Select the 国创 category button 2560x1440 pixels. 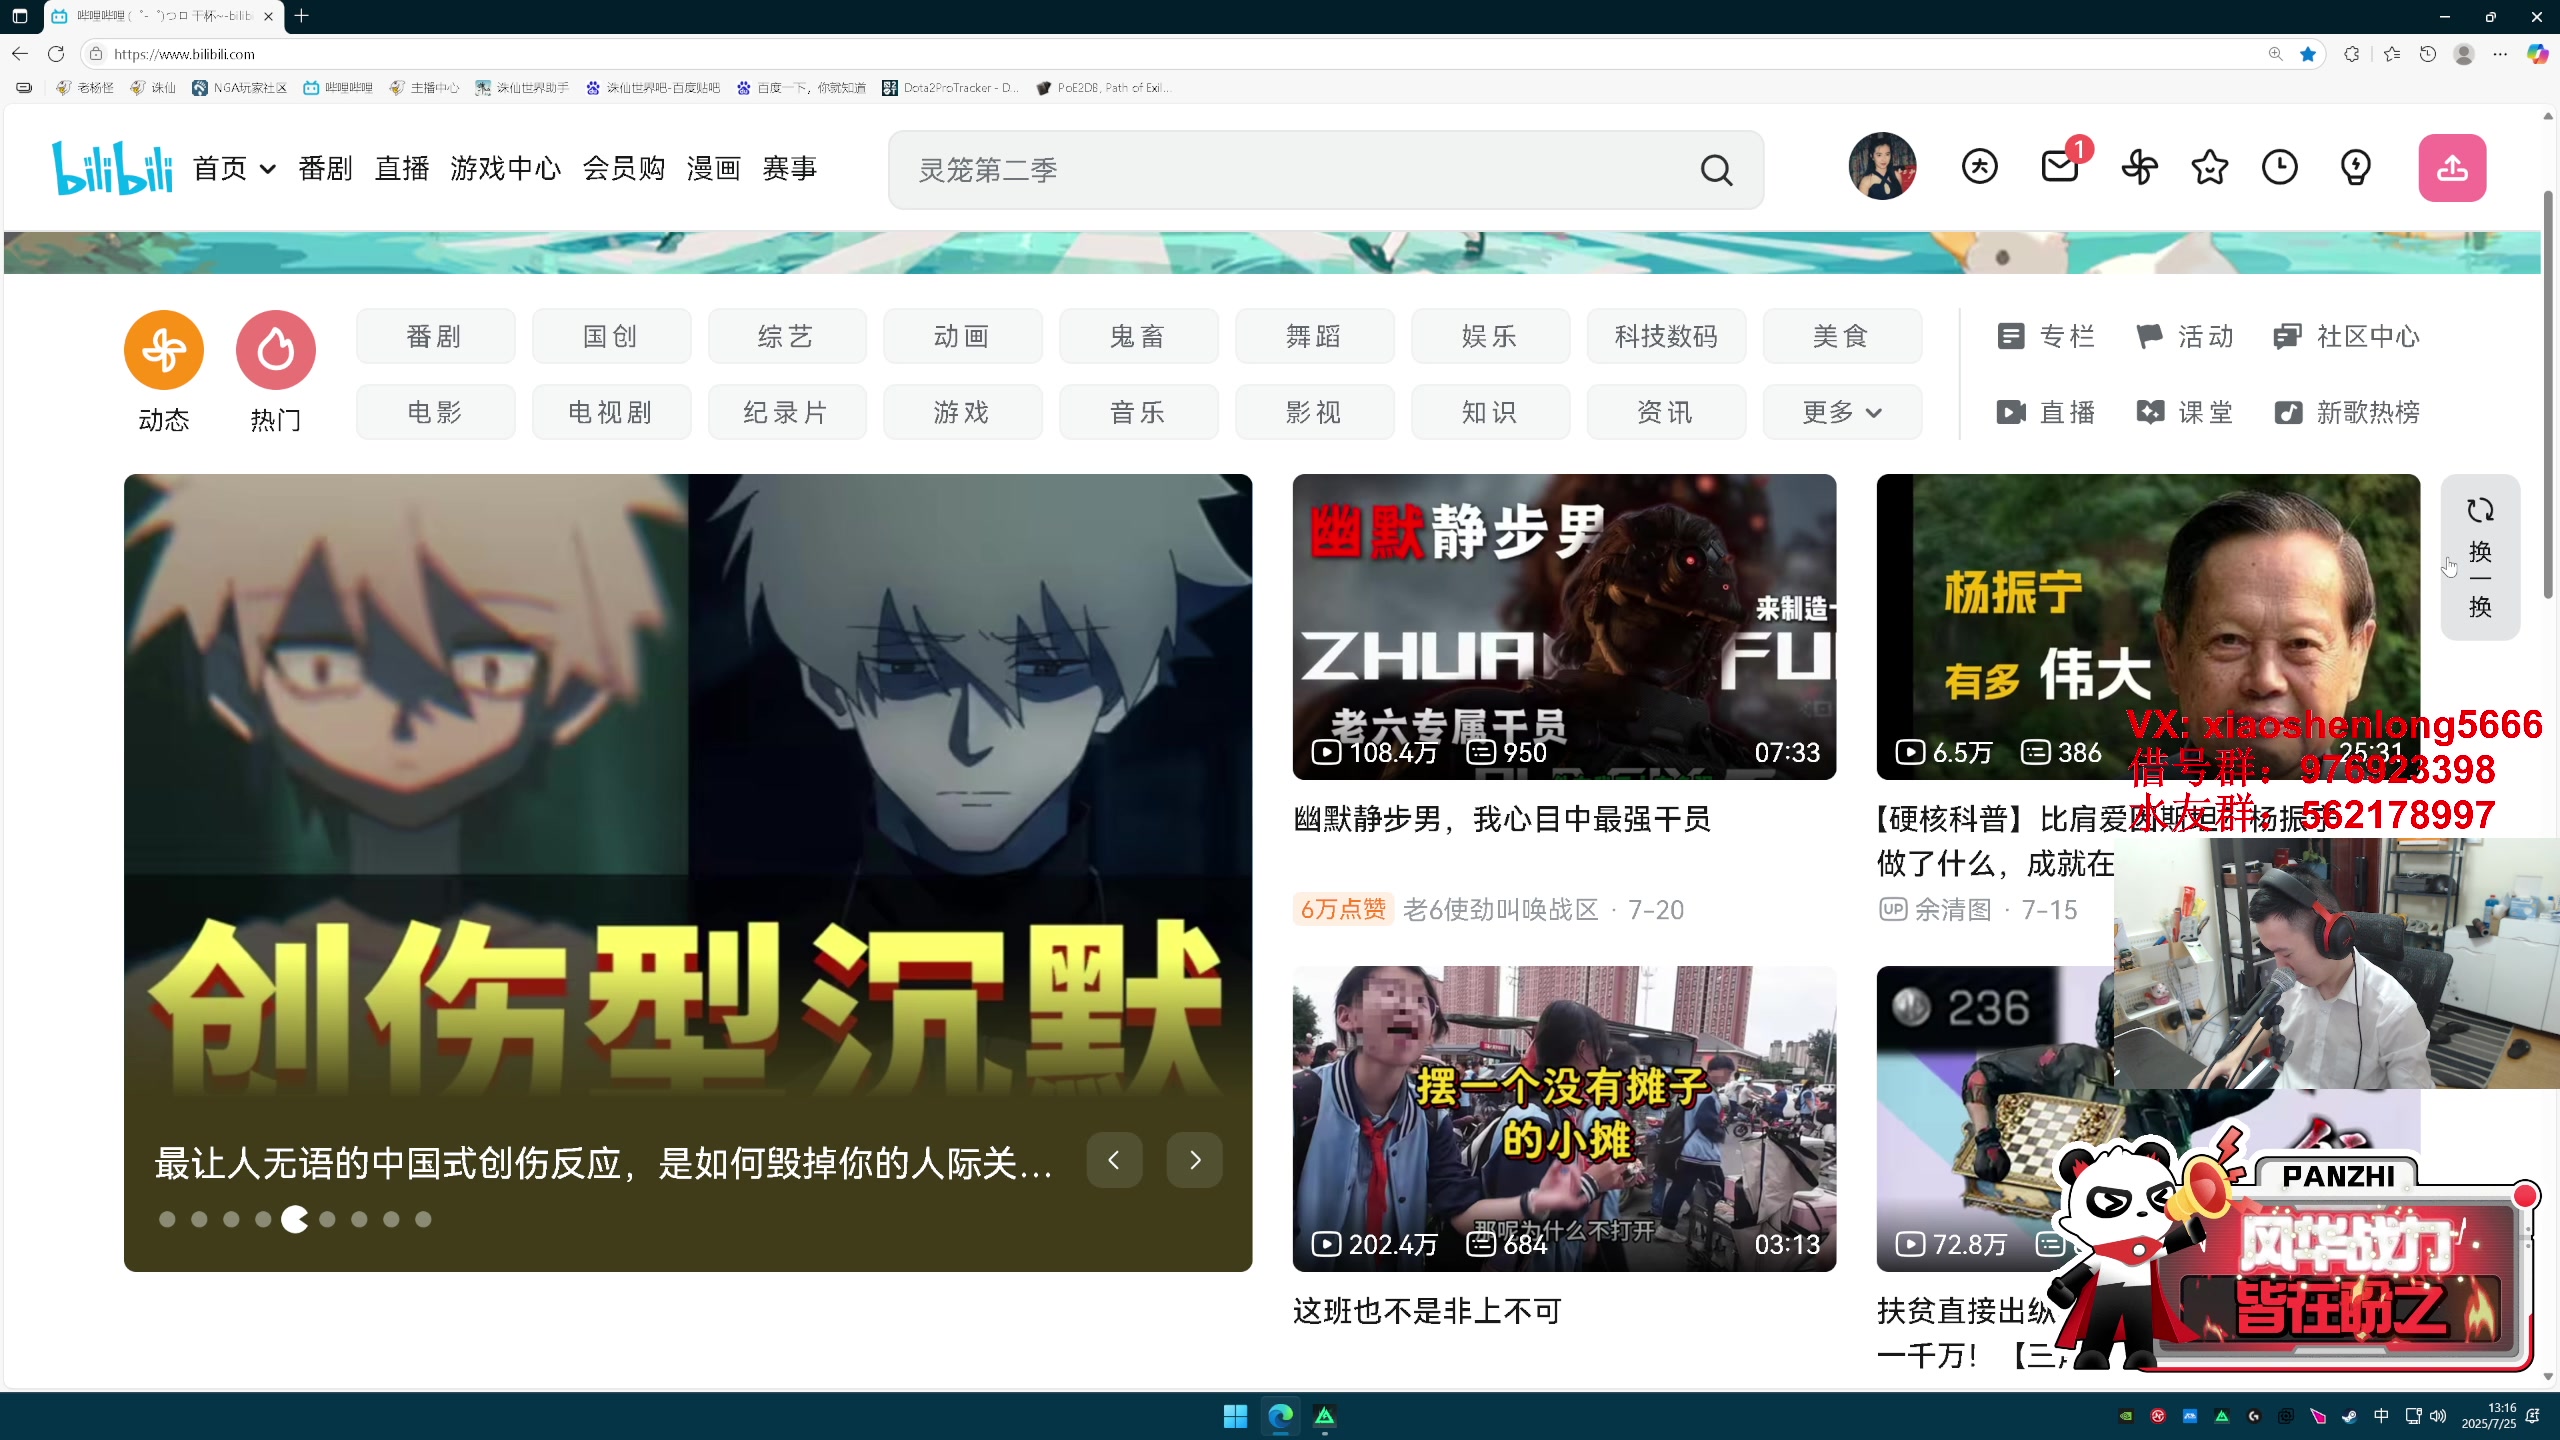click(611, 336)
